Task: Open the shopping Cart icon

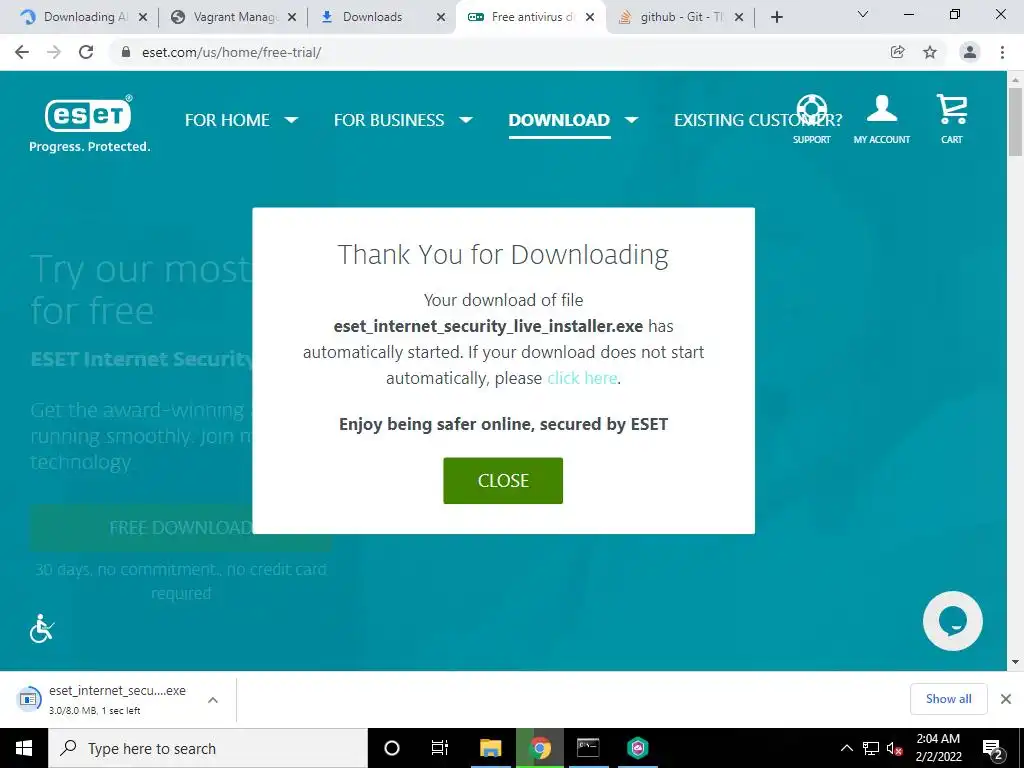Action: 952,118
